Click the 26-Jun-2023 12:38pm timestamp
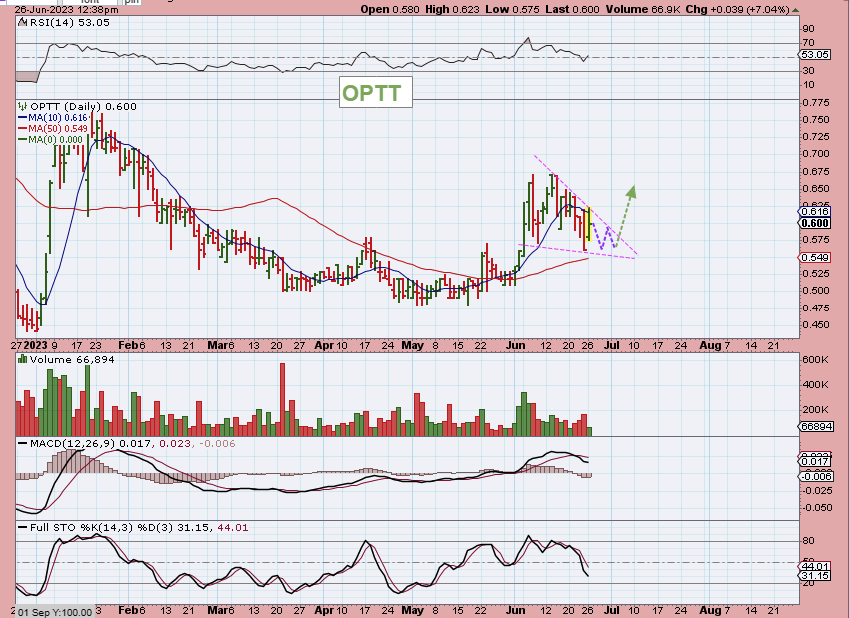Viewport: 849px width, 618px height. [67, 9]
